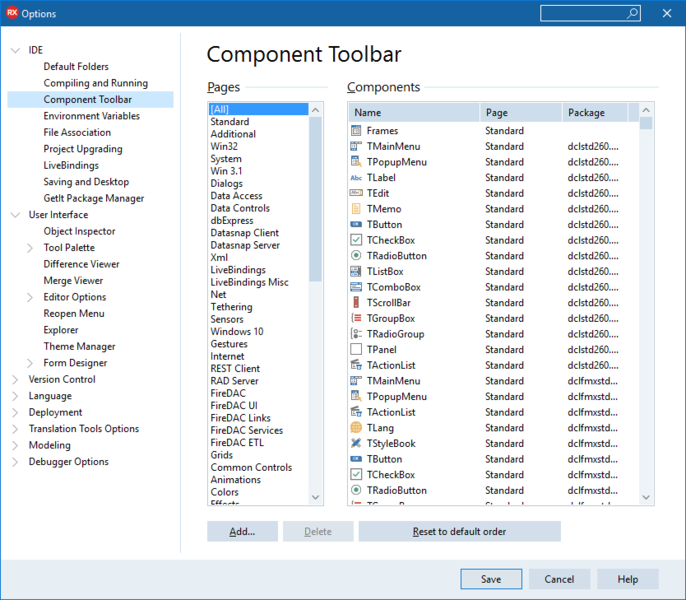The width and height of the screenshot is (686, 600).
Task: Expand the Form Designer node
Action: point(30,363)
